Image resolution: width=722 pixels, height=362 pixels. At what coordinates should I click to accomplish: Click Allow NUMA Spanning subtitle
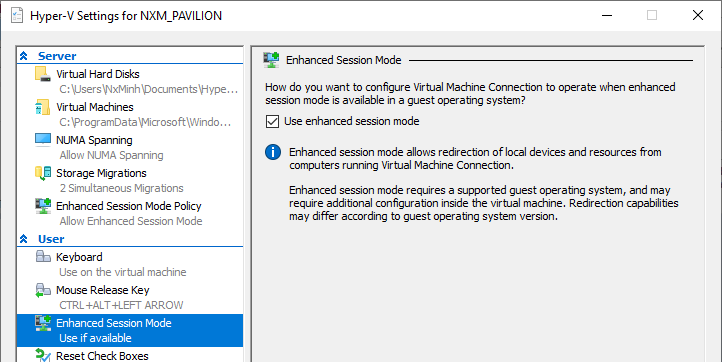coord(111,155)
